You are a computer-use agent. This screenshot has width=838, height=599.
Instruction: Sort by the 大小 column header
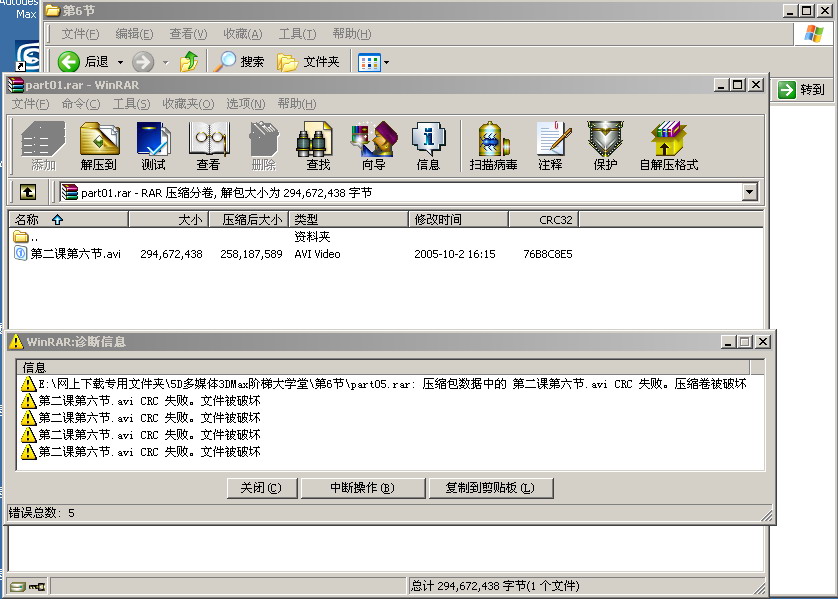tap(168, 220)
